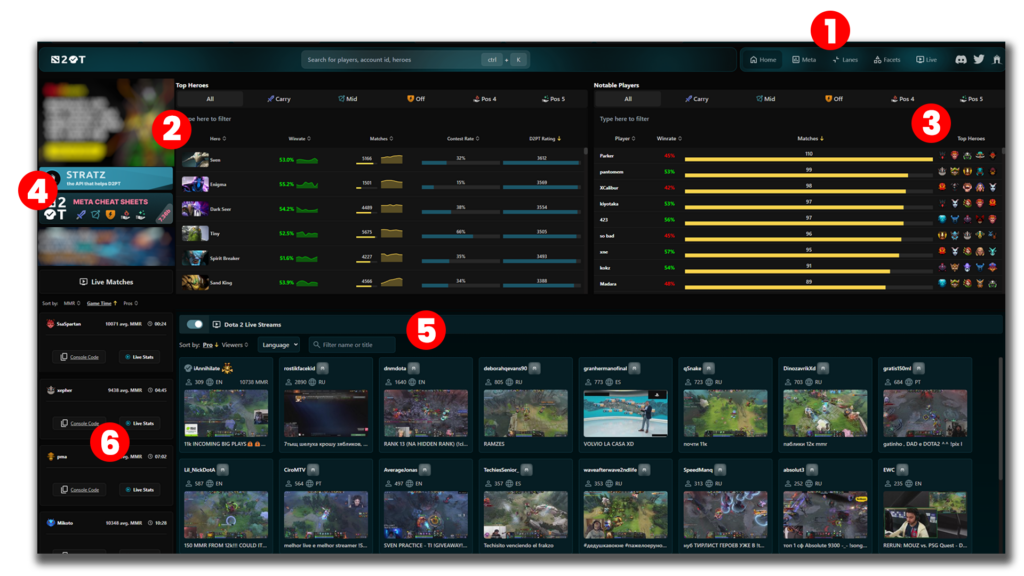Open the Language dropdown
The height and width of the screenshot is (576, 1024).
[x=279, y=345]
